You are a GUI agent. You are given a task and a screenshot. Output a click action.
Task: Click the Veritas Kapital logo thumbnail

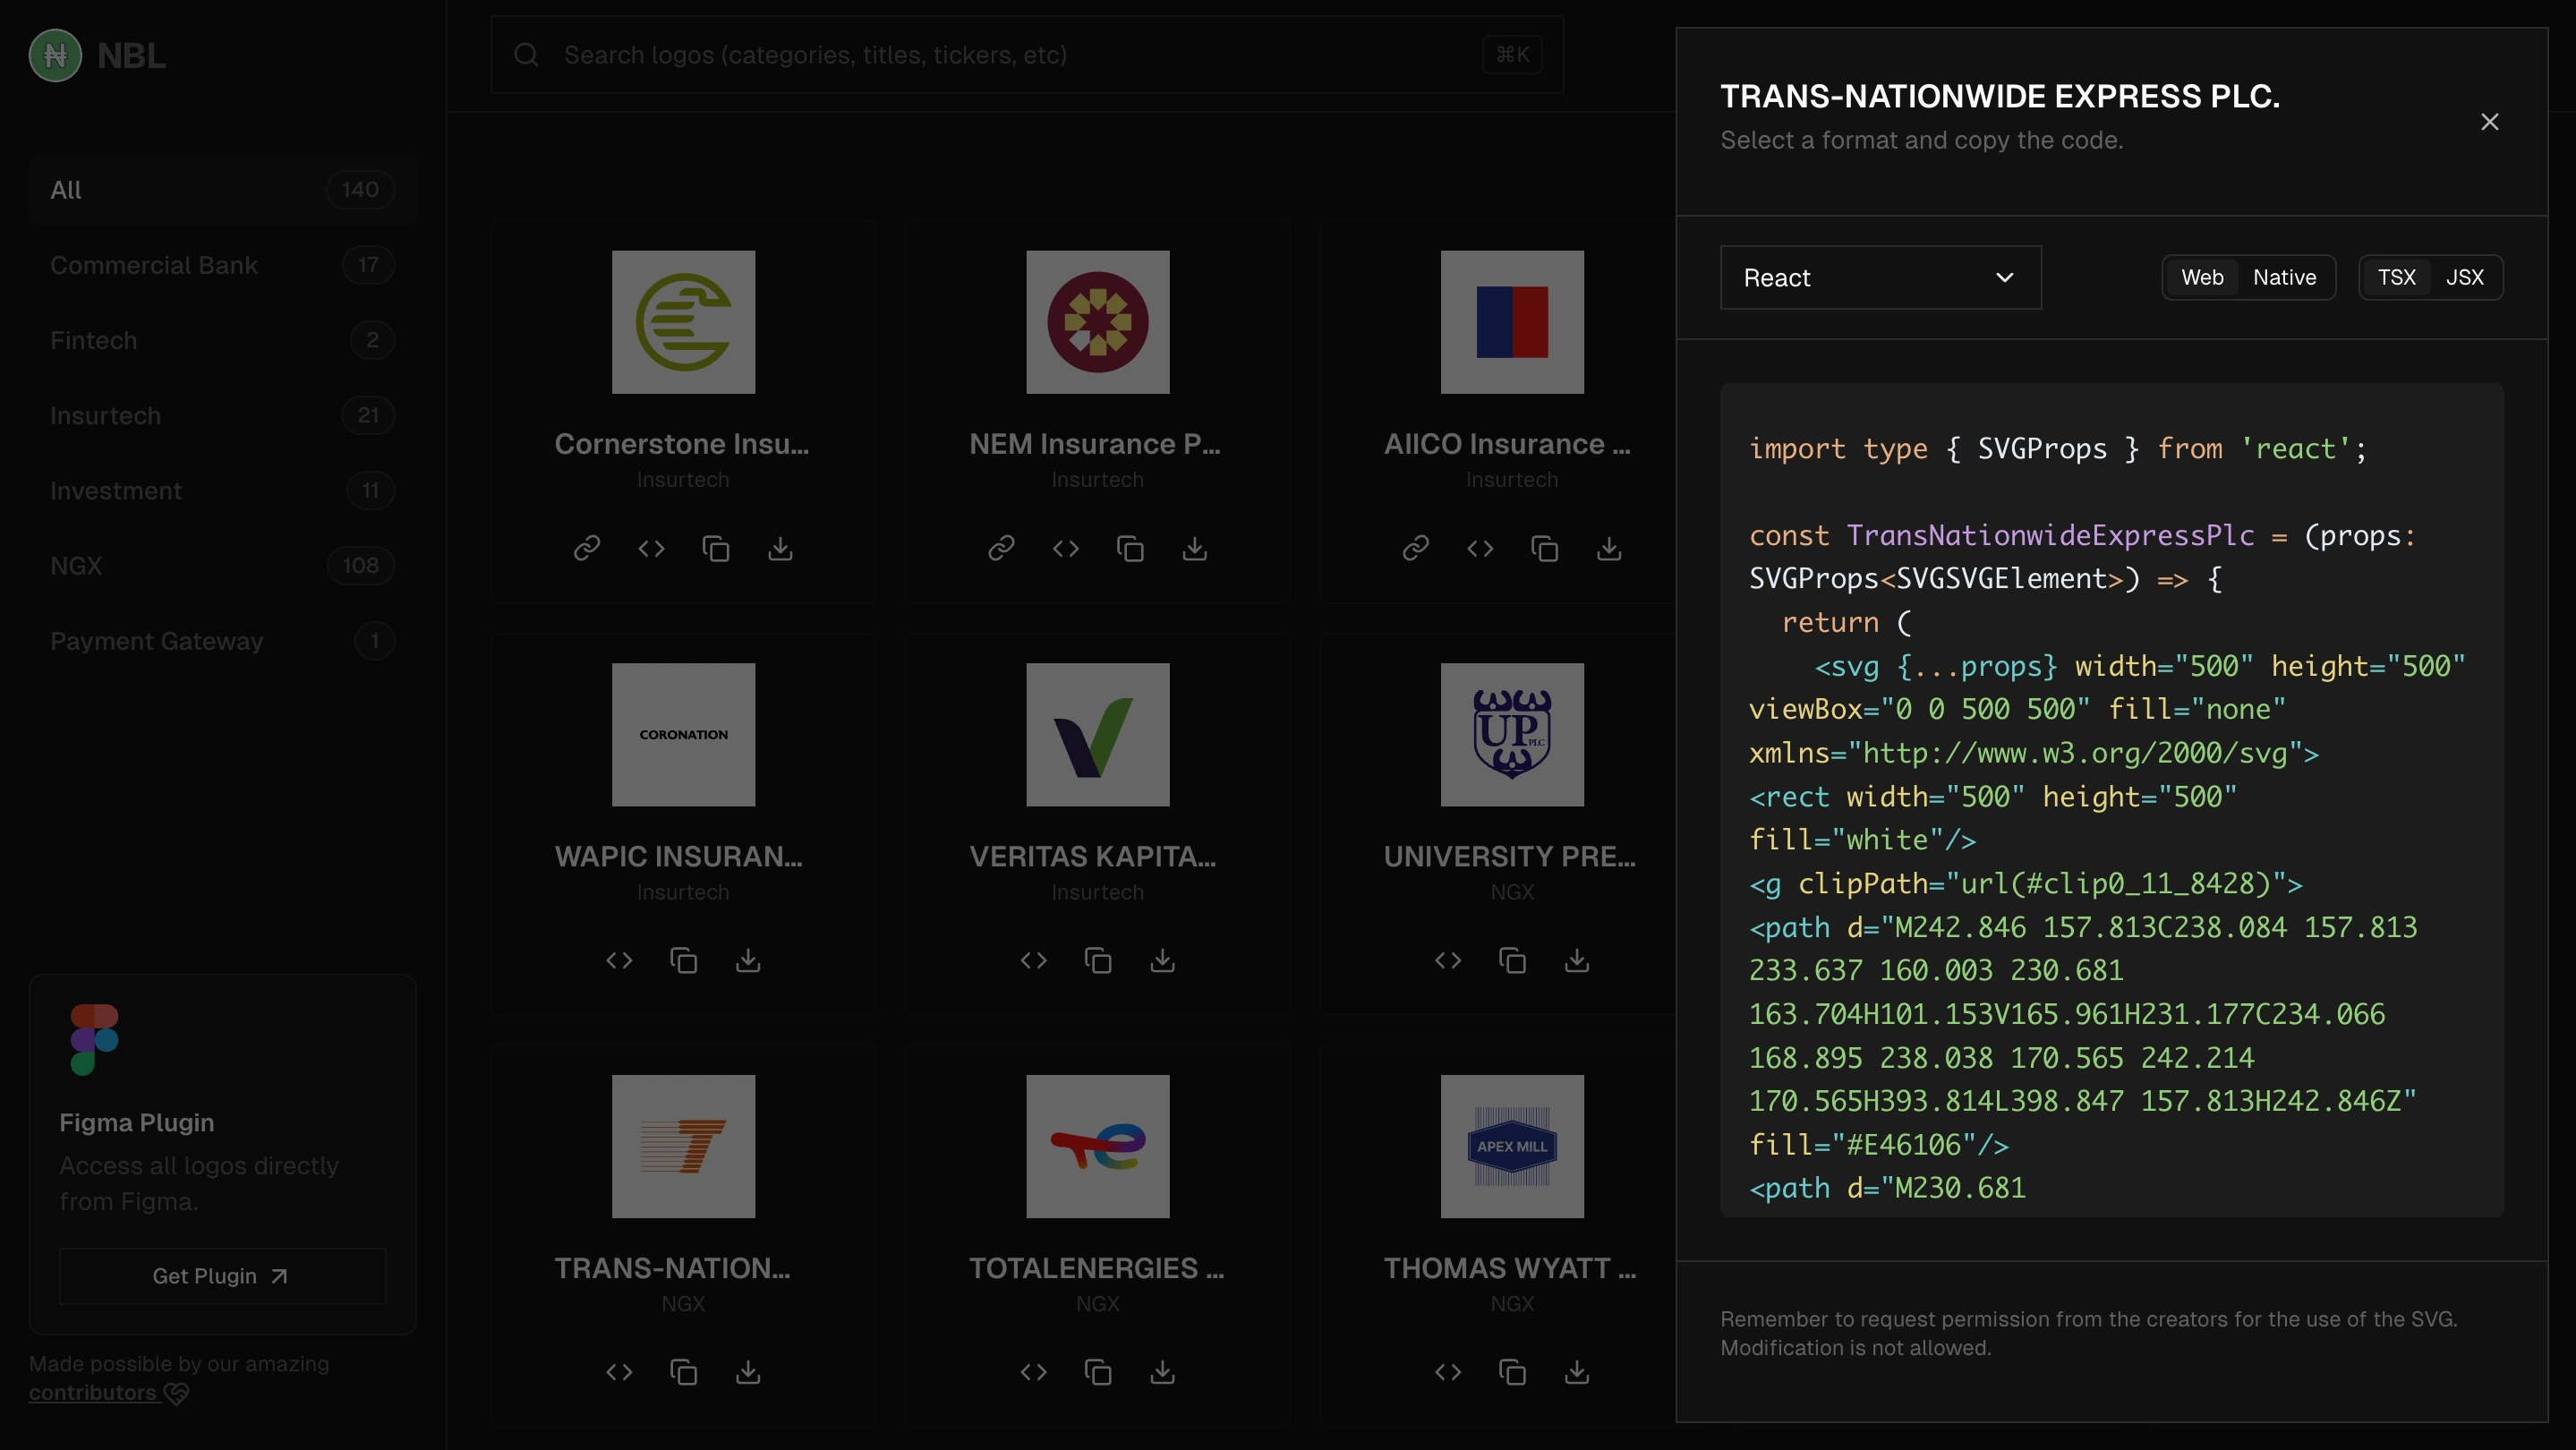point(1098,734)
